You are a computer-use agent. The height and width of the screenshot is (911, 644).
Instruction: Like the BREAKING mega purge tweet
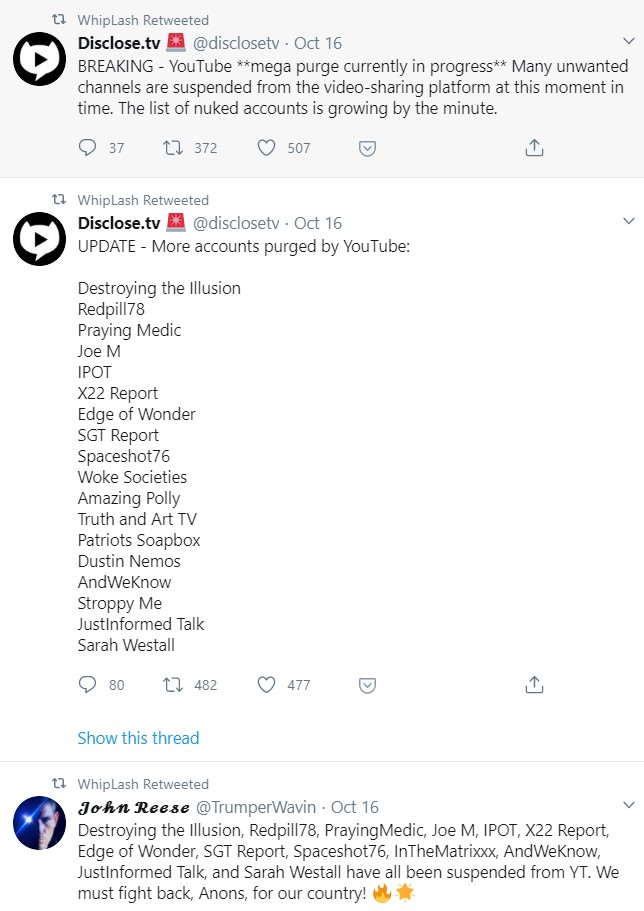tap(266, 148)
